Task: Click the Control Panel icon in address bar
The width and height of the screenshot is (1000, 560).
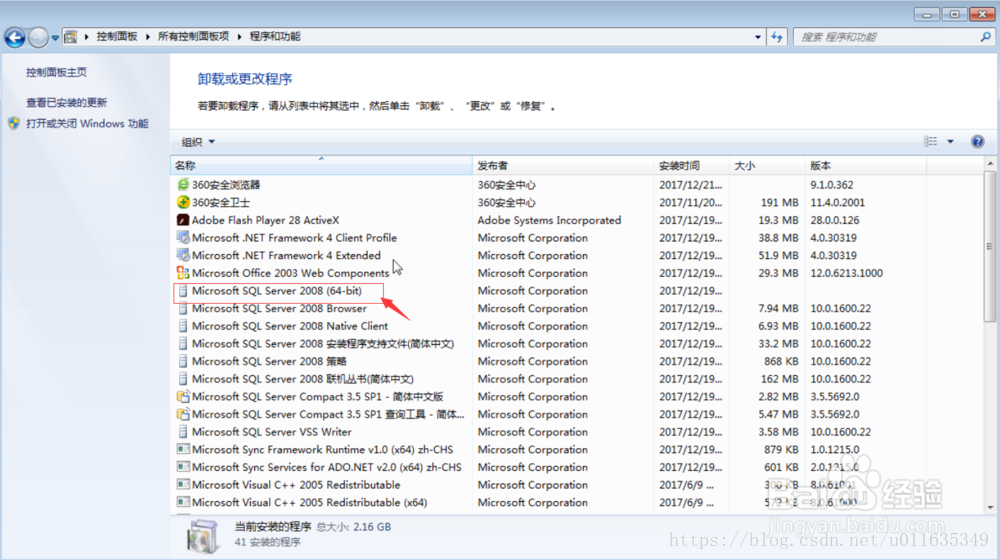Action: (70, 37)
